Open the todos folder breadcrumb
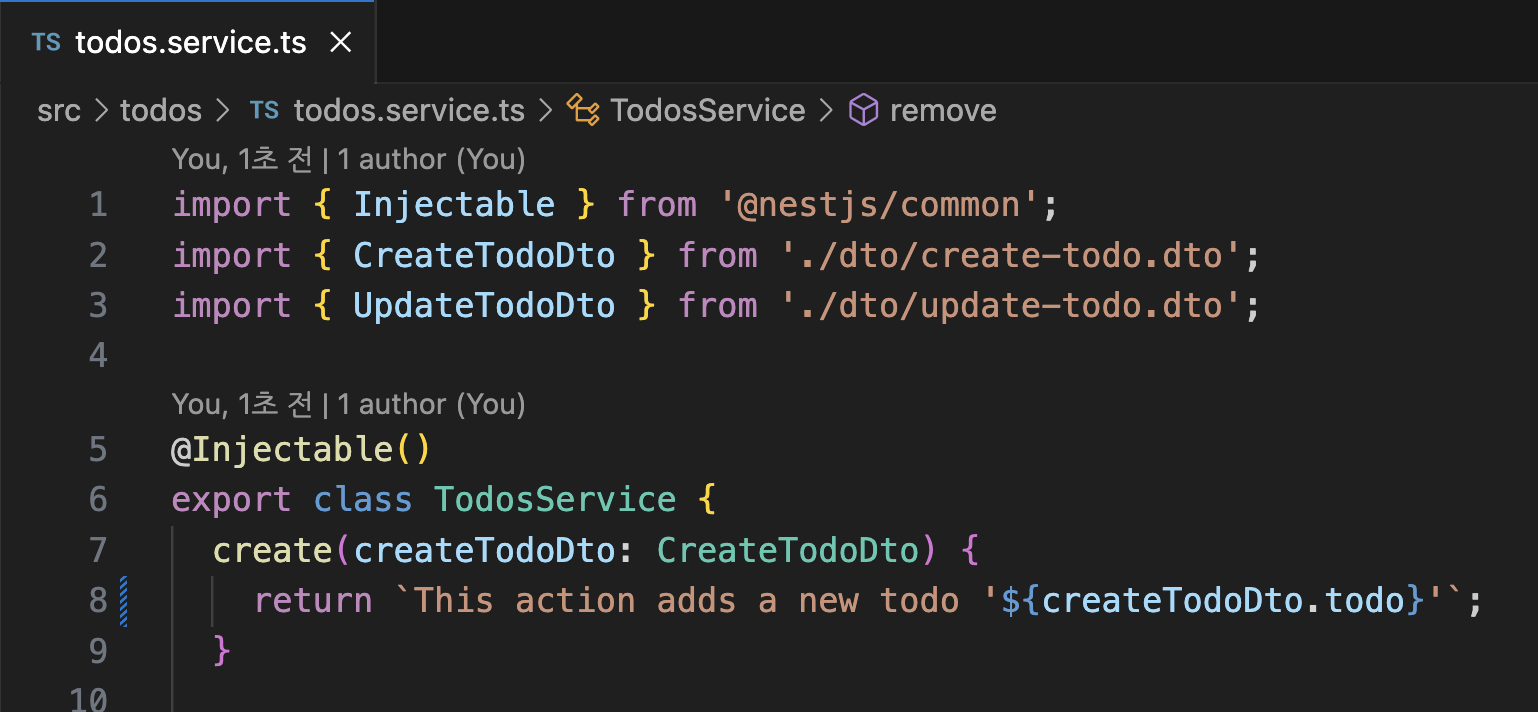Viewport: 1538px width, 712px height. (161, 110)
